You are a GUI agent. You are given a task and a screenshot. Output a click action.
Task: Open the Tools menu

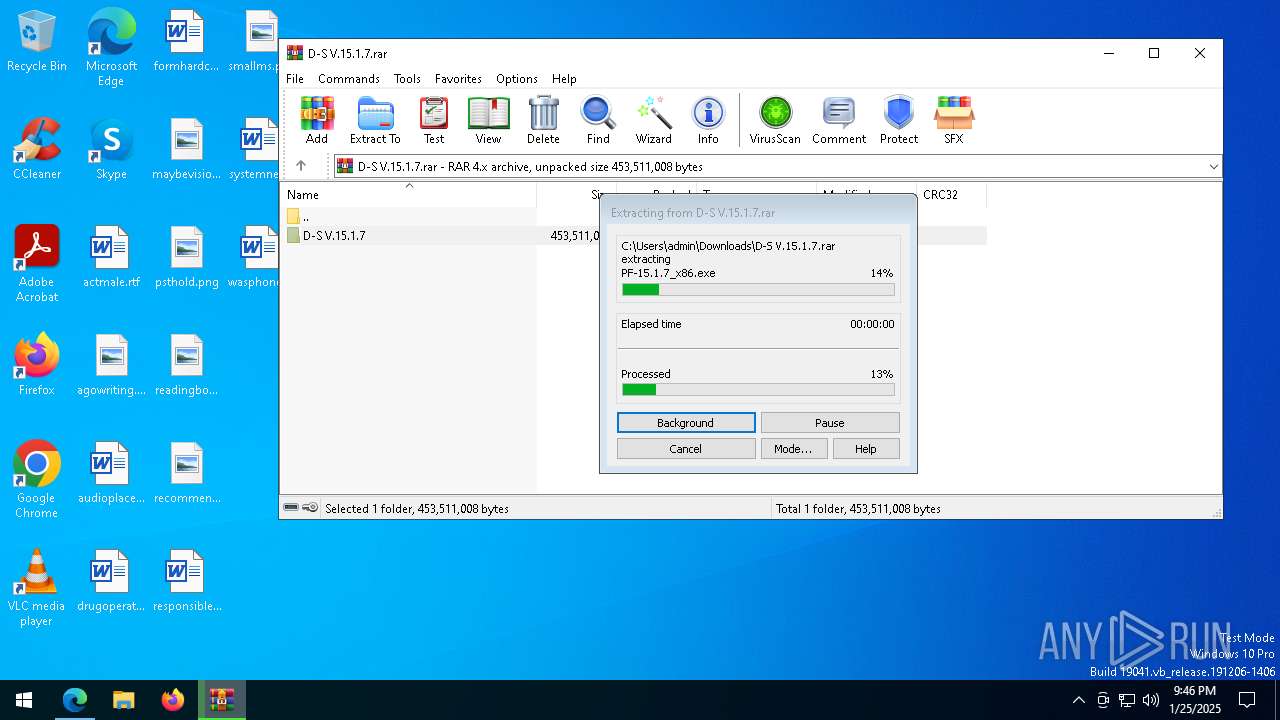click(x=407, y=79)
